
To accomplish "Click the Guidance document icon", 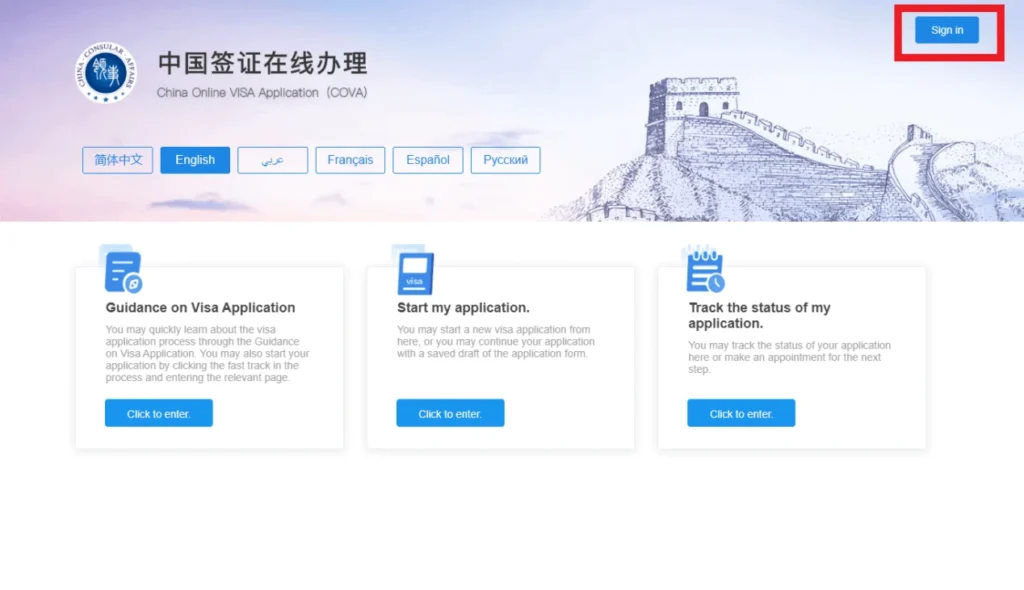I will coord(123,272).
